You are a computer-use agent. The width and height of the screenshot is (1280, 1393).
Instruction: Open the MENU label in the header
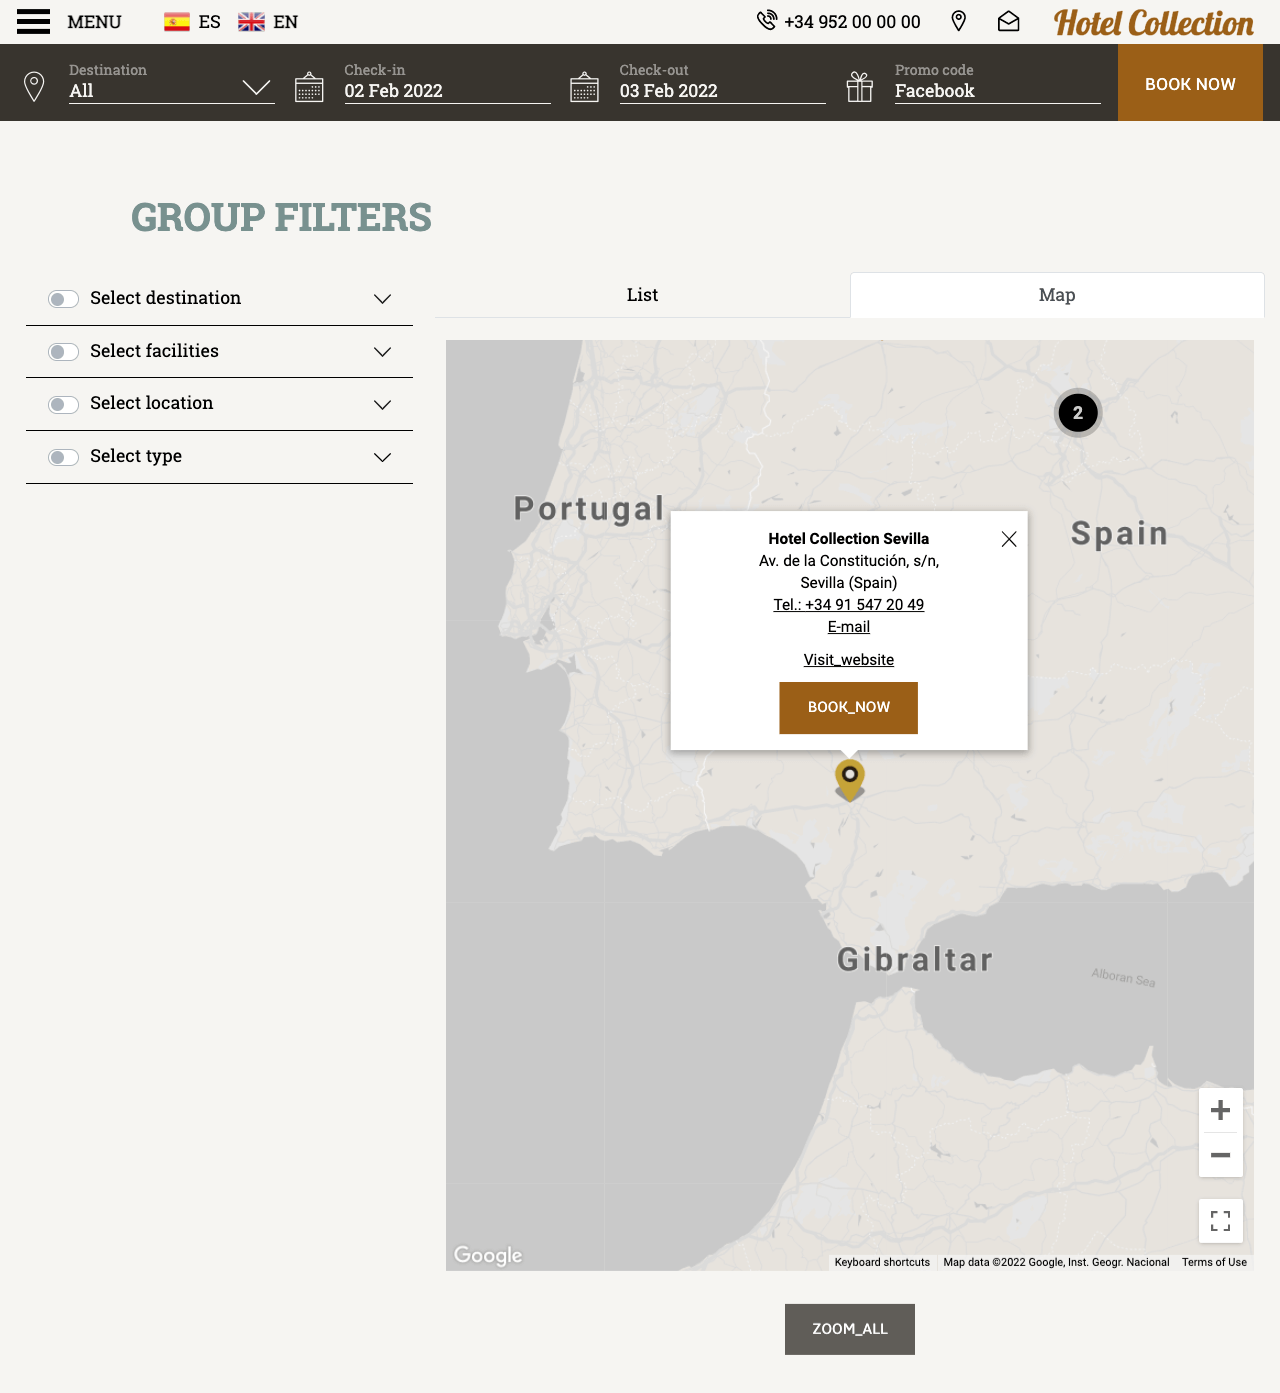pyautogui.click(x=94, y=22)
